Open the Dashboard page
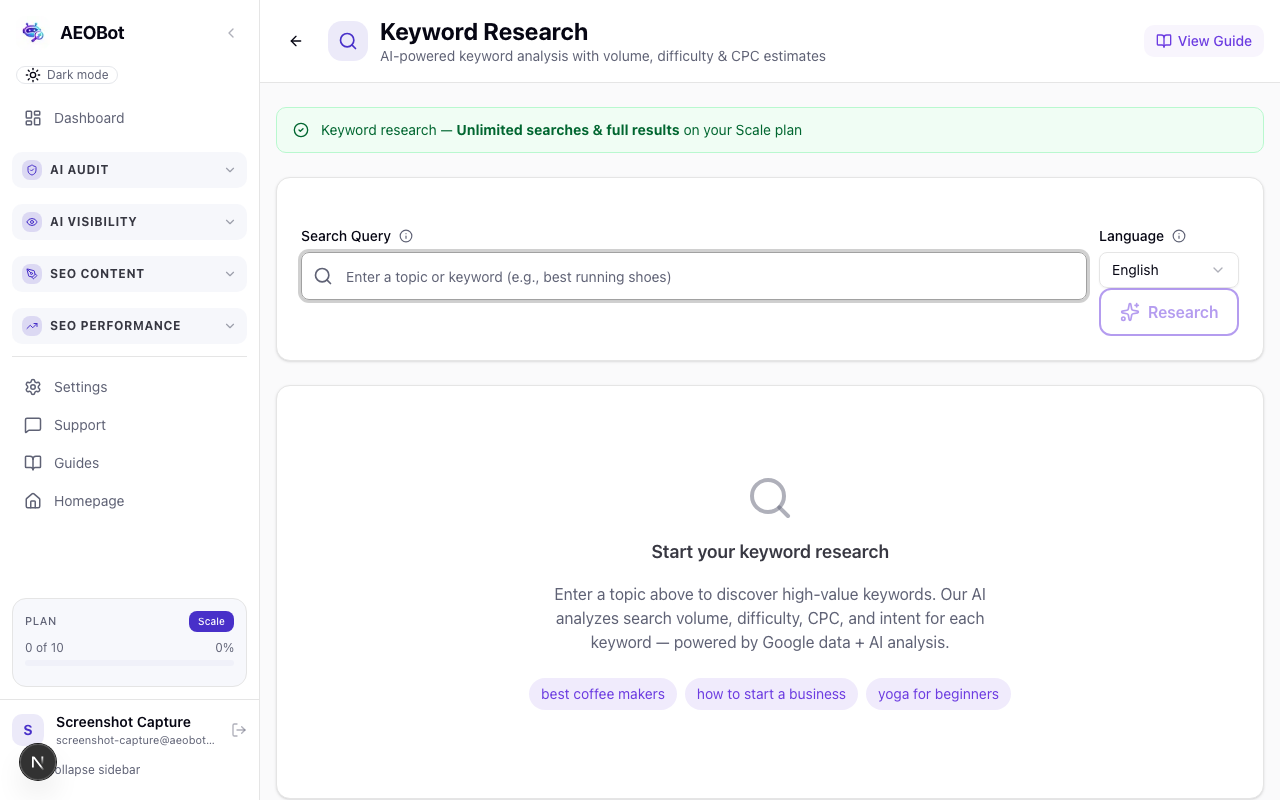The width and height of the screenshot is (1280, 800). pos(129,118)
